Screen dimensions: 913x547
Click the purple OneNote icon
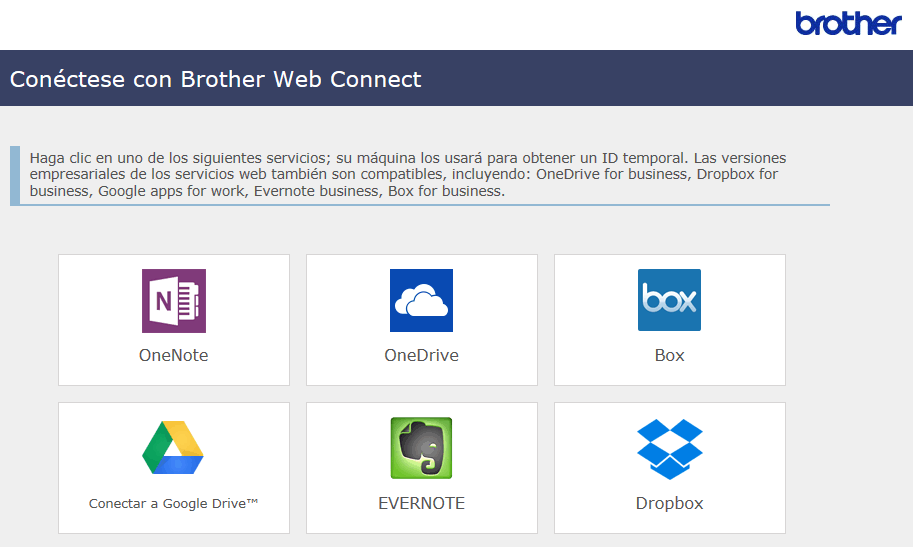pyautogui.click(x=174, y=301)
